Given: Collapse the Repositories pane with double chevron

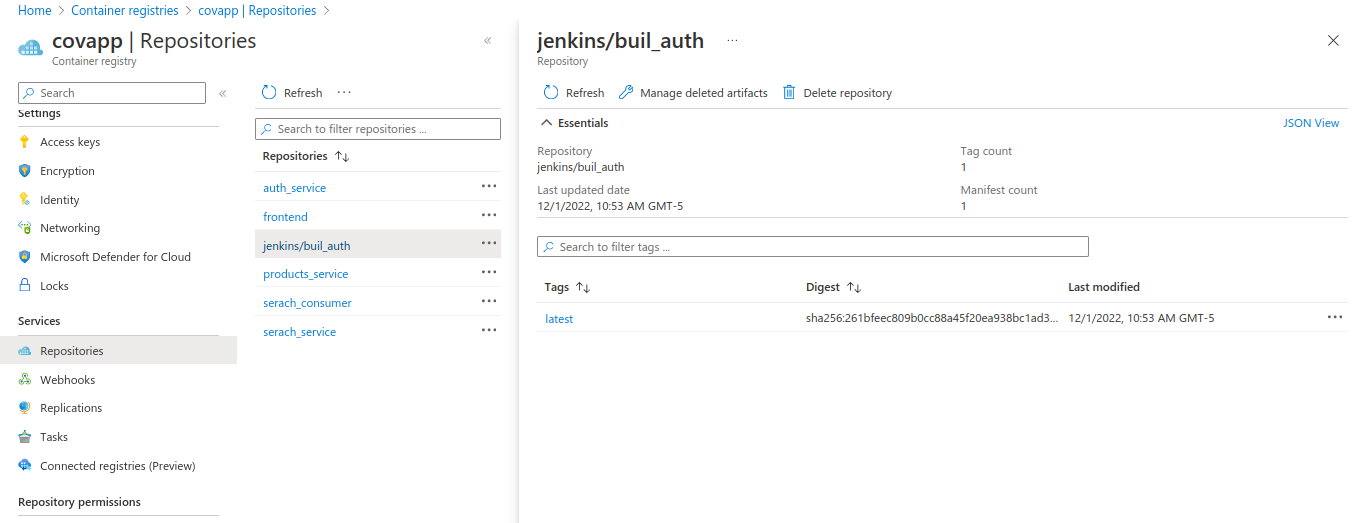Looking at the screenshot, I should (488, 41).
